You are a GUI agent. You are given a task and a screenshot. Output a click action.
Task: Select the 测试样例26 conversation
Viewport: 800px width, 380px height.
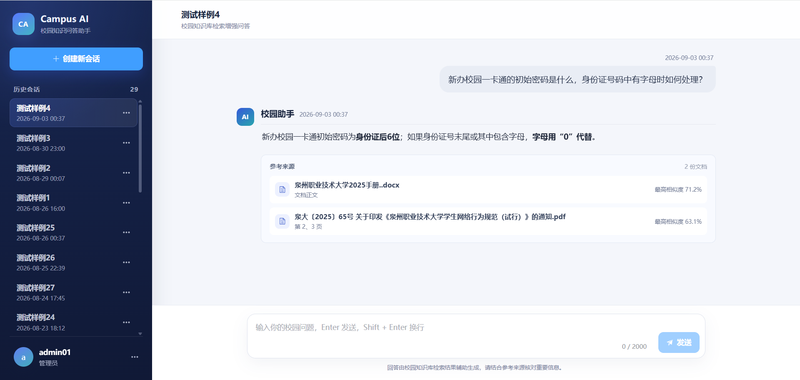73,262
